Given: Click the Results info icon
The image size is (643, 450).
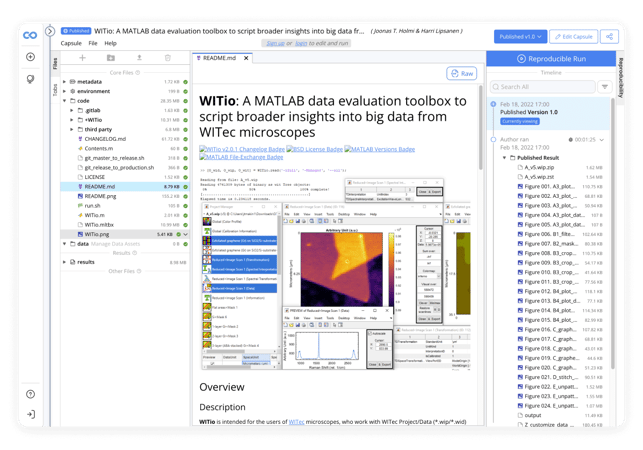Looking at the screenshot, I should (135, 253).
